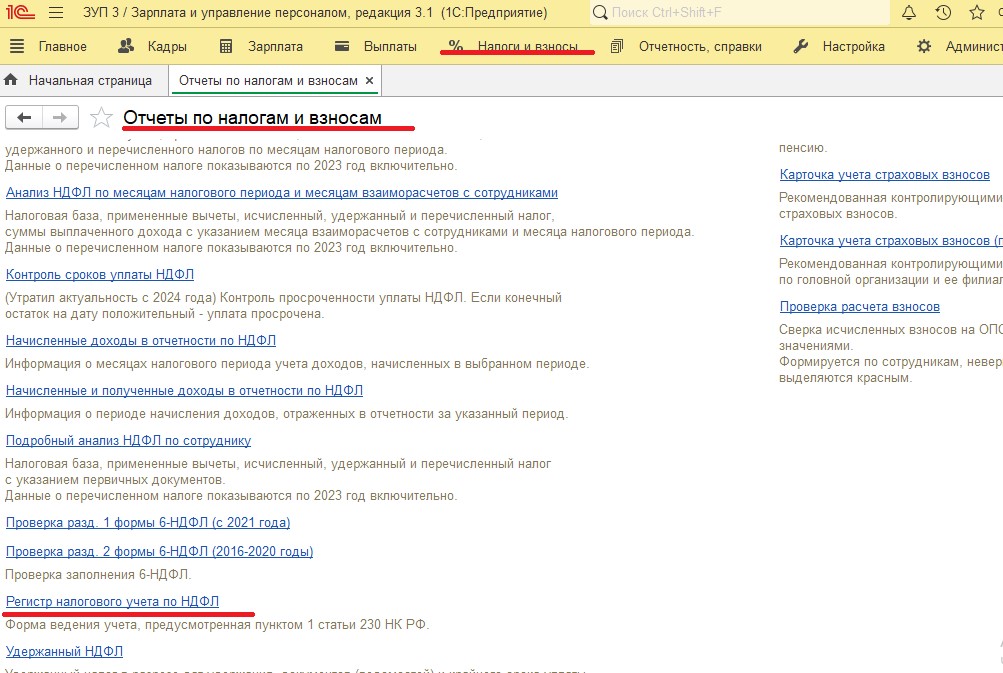This screenshot has height=673, width=1003.
Task: Open Проверка разд. 2 формы 6-НДФЛ link
Action: pos(159,551)
